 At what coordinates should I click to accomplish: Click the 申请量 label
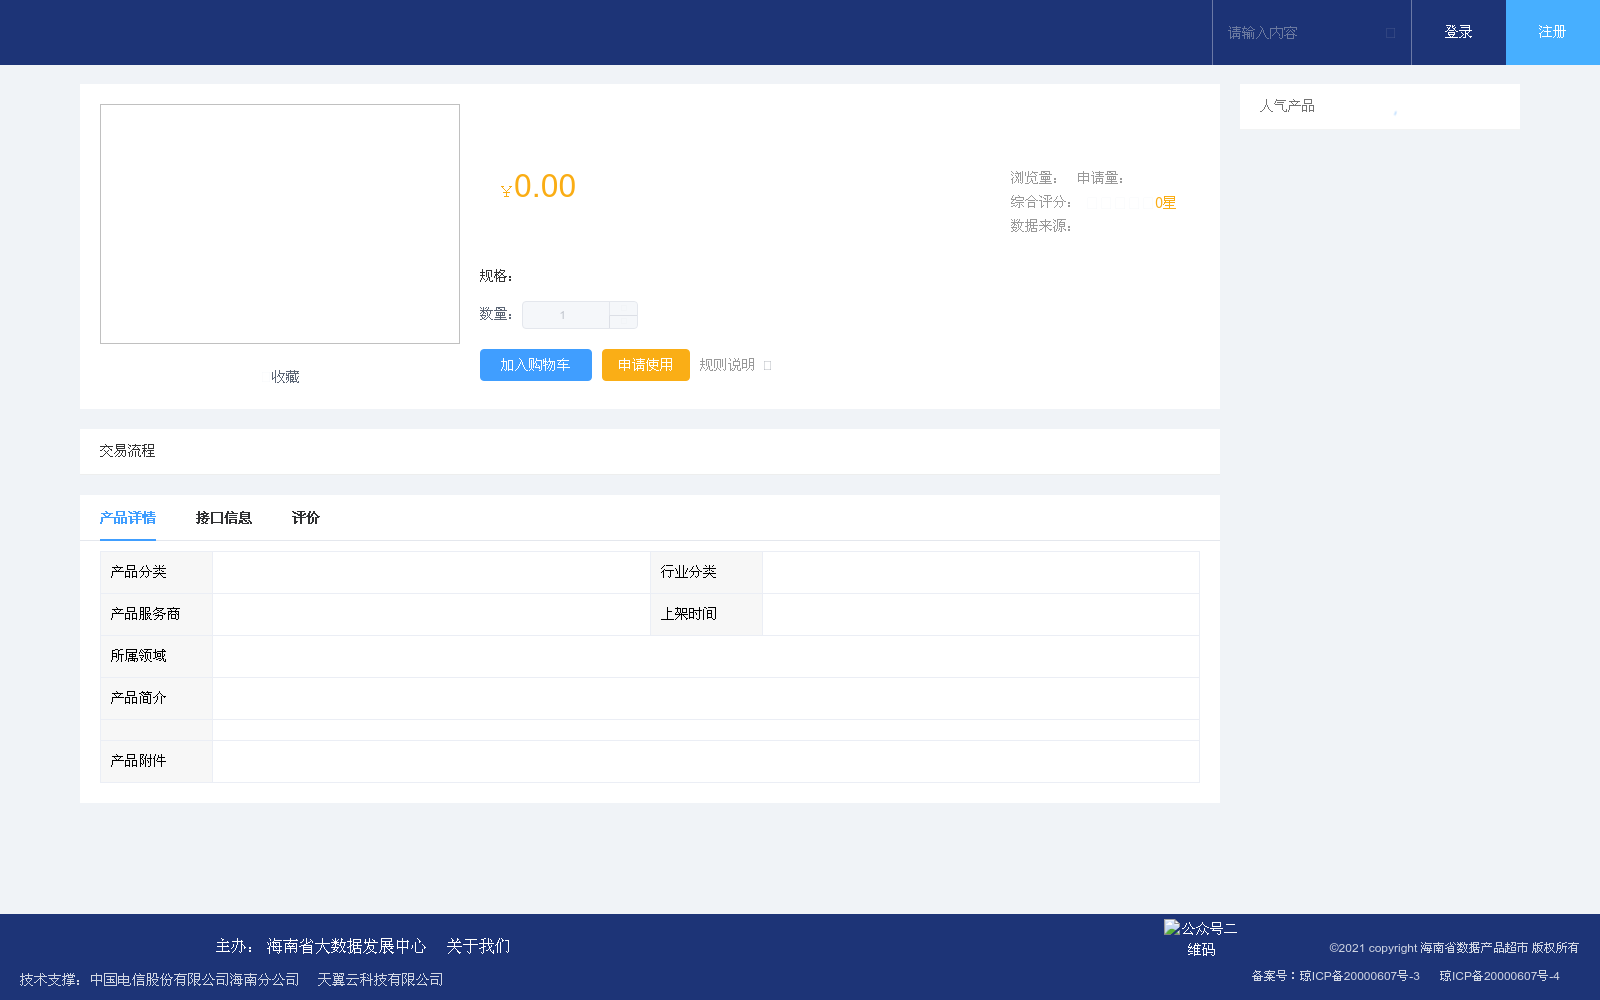[x=1100, y=178]
